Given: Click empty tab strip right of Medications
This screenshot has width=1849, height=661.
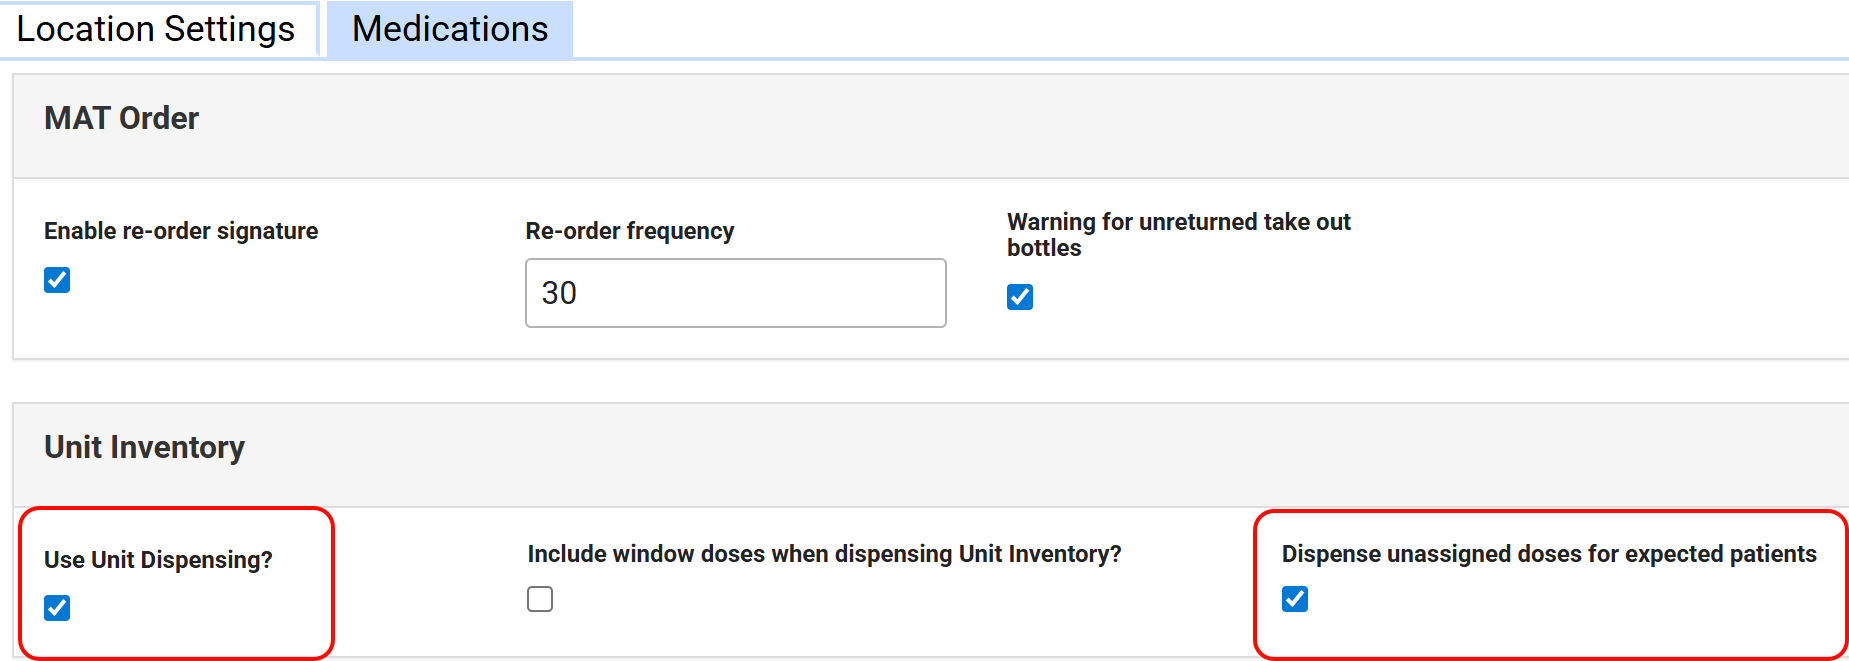Looking at the screenshot, I should (1200, 29).
